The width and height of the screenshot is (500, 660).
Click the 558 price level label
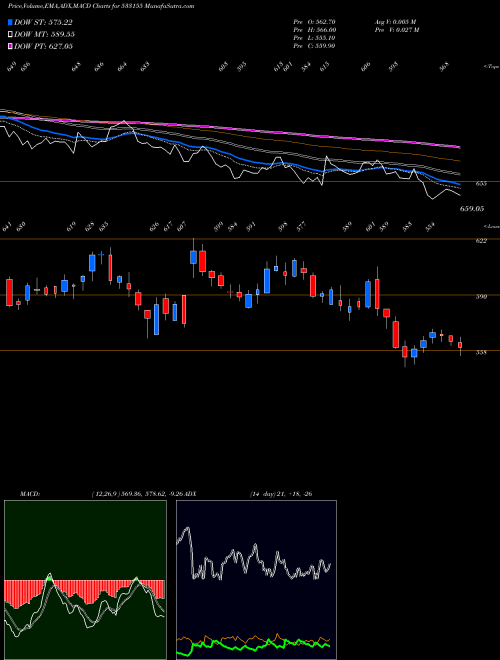tap(481, 352)
